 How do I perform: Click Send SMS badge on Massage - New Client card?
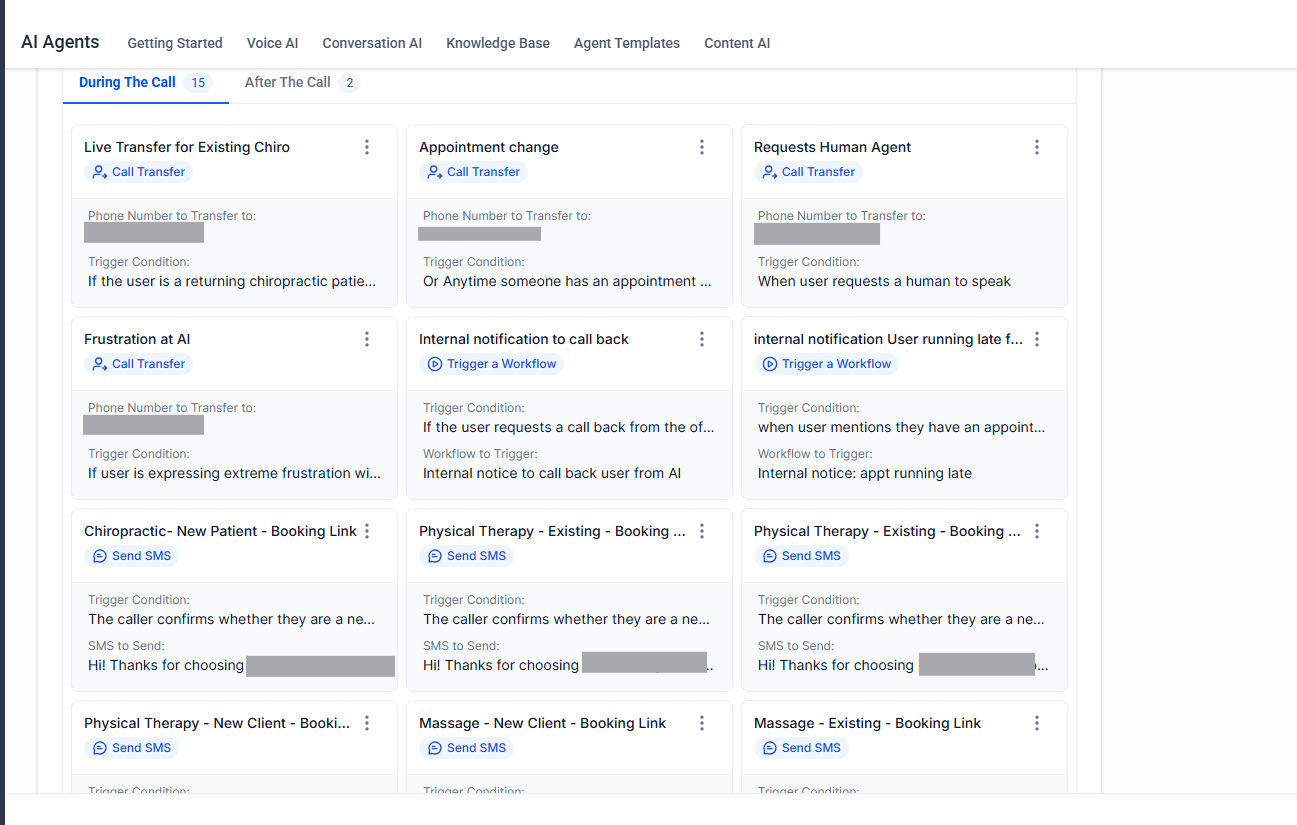click(467, 748)
